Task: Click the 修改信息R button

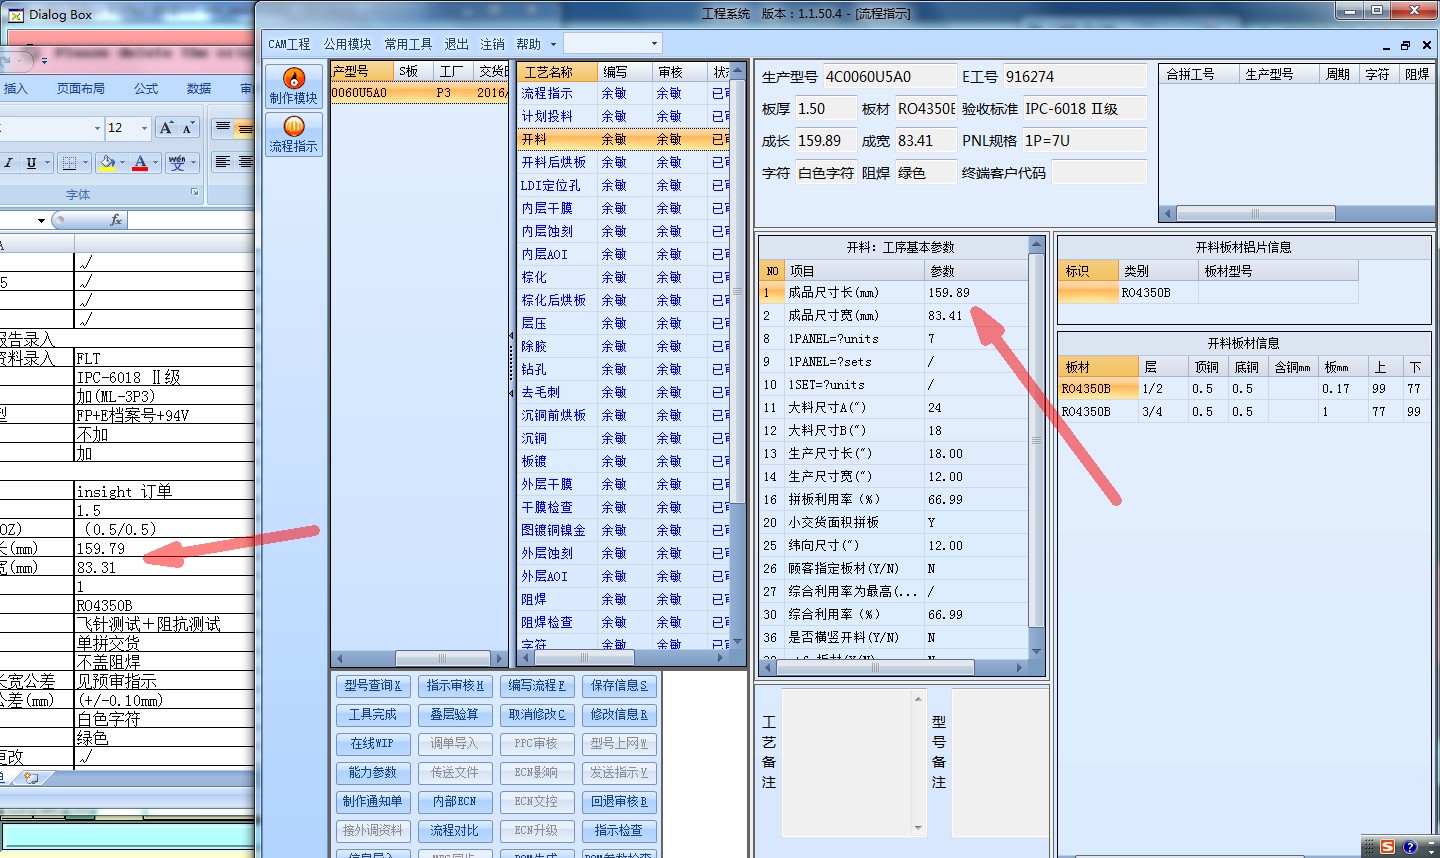Action: [x=619, y=714]
